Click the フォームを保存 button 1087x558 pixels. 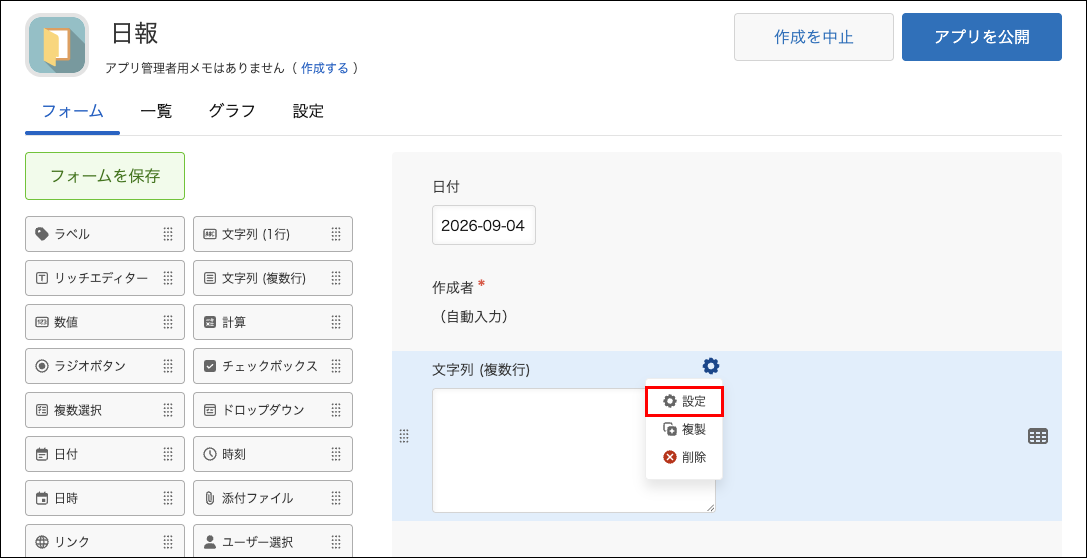point(105,176)
